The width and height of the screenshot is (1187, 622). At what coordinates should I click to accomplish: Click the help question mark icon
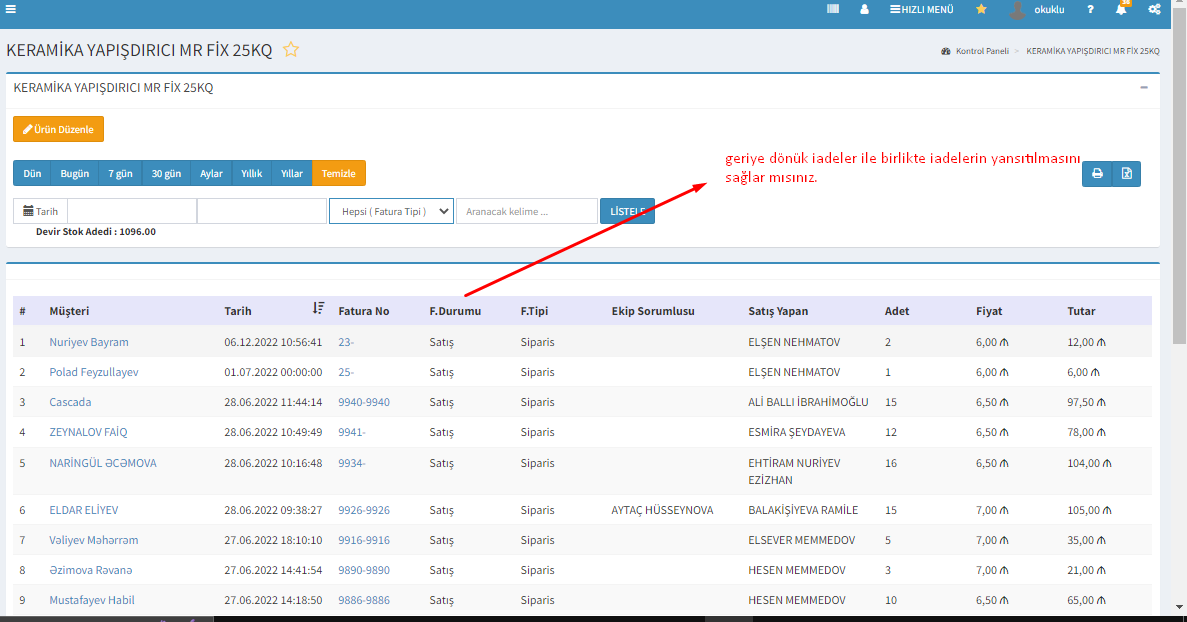click(1090, 9)
